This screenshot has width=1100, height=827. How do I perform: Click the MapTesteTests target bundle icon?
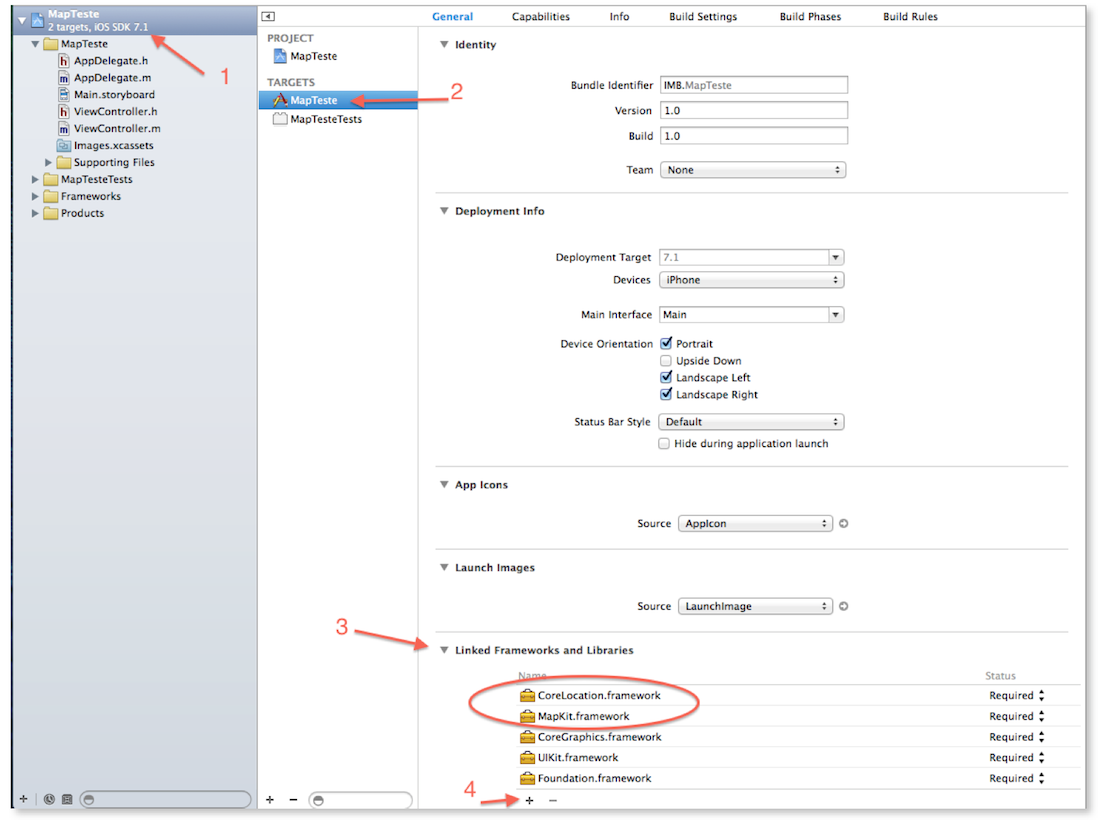tap(281, 119)
